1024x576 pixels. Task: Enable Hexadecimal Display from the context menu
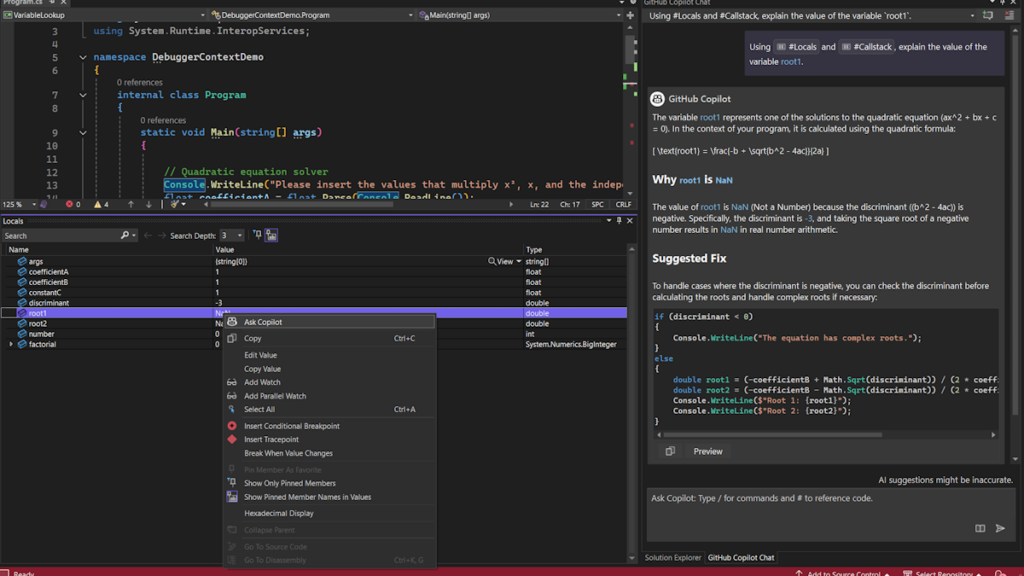[x=281, y=513]
